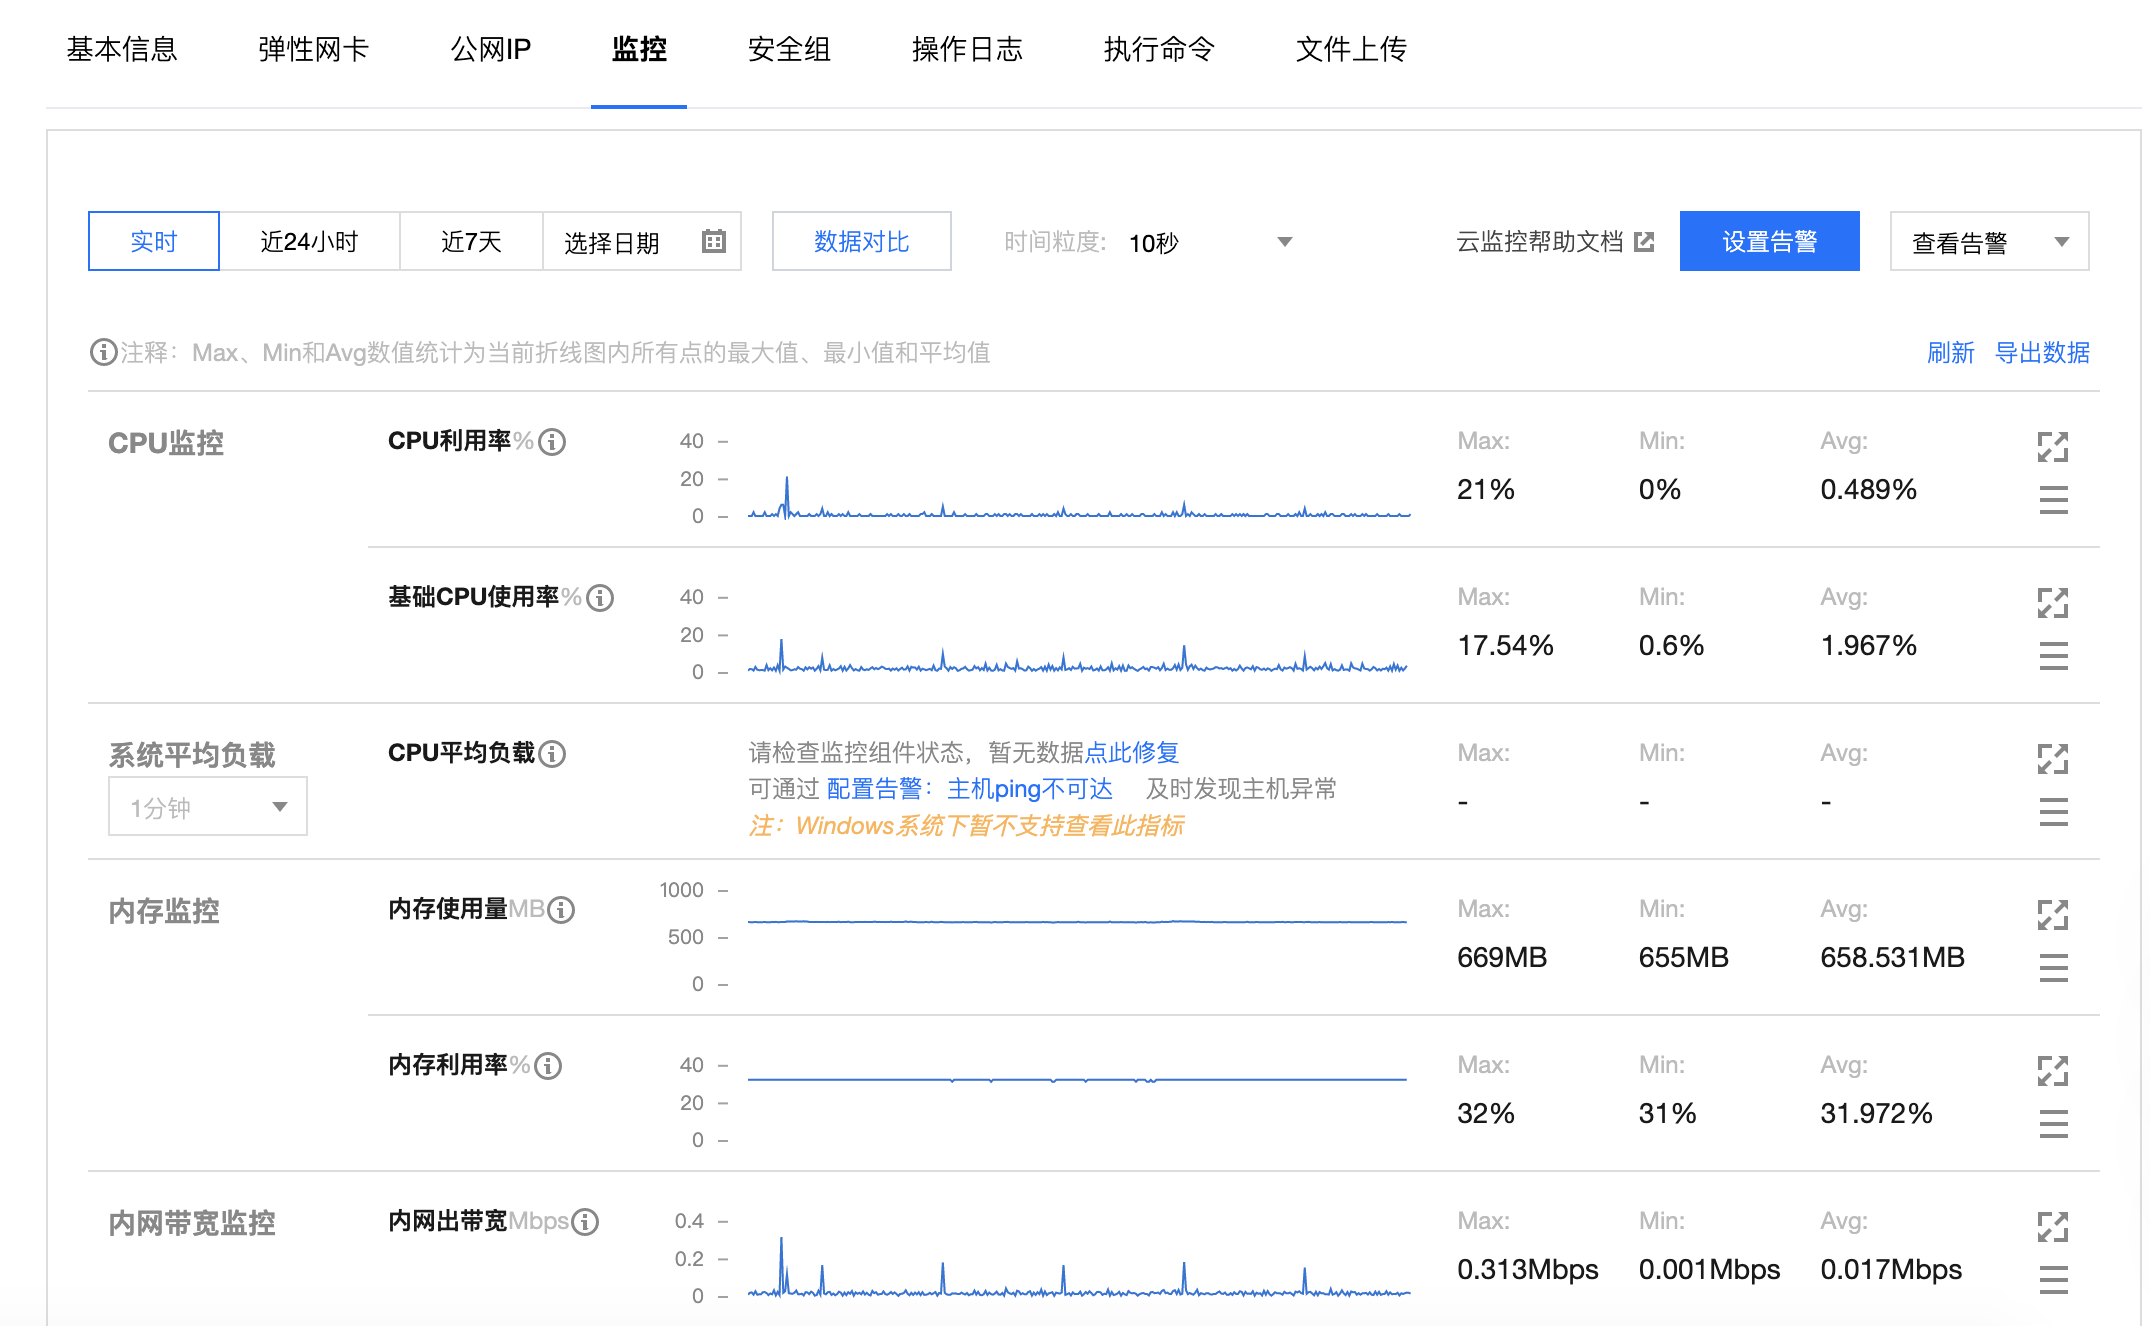Open the CPU平均负载 chart hamburger menu
The image size is (2150, 1326).
[2053, 811]
